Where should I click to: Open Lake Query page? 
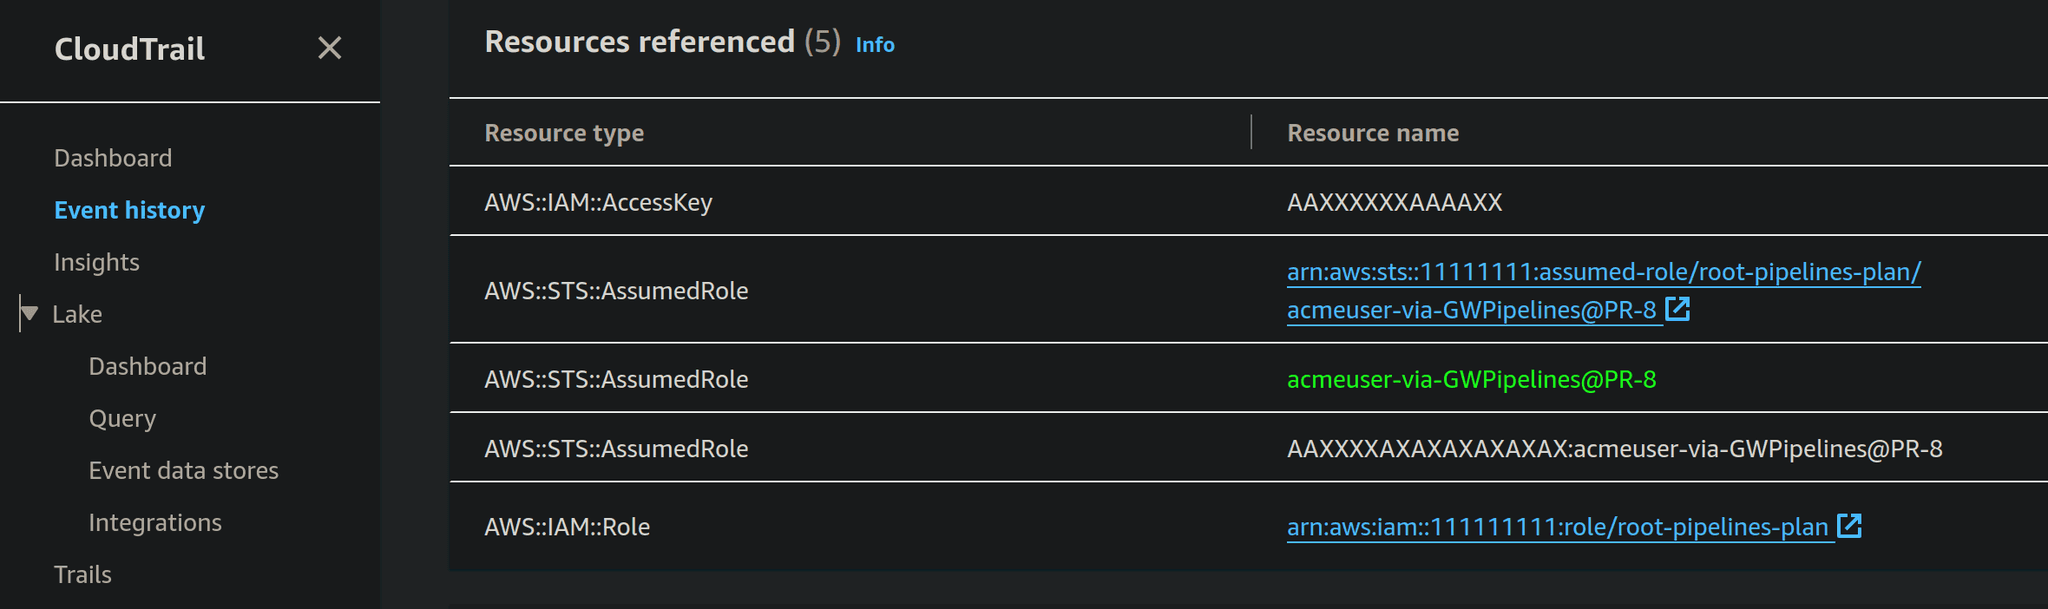(122, 418)
